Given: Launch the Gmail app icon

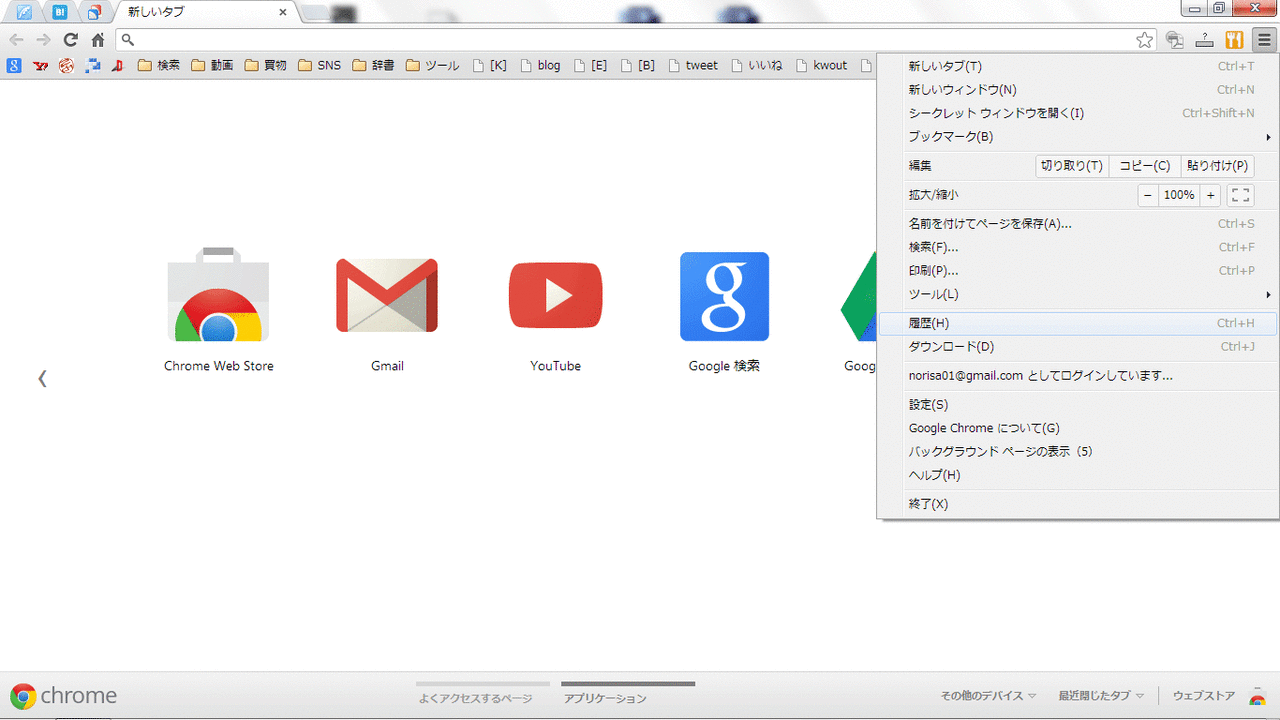Looking at the screenshot, I should 387,295.
